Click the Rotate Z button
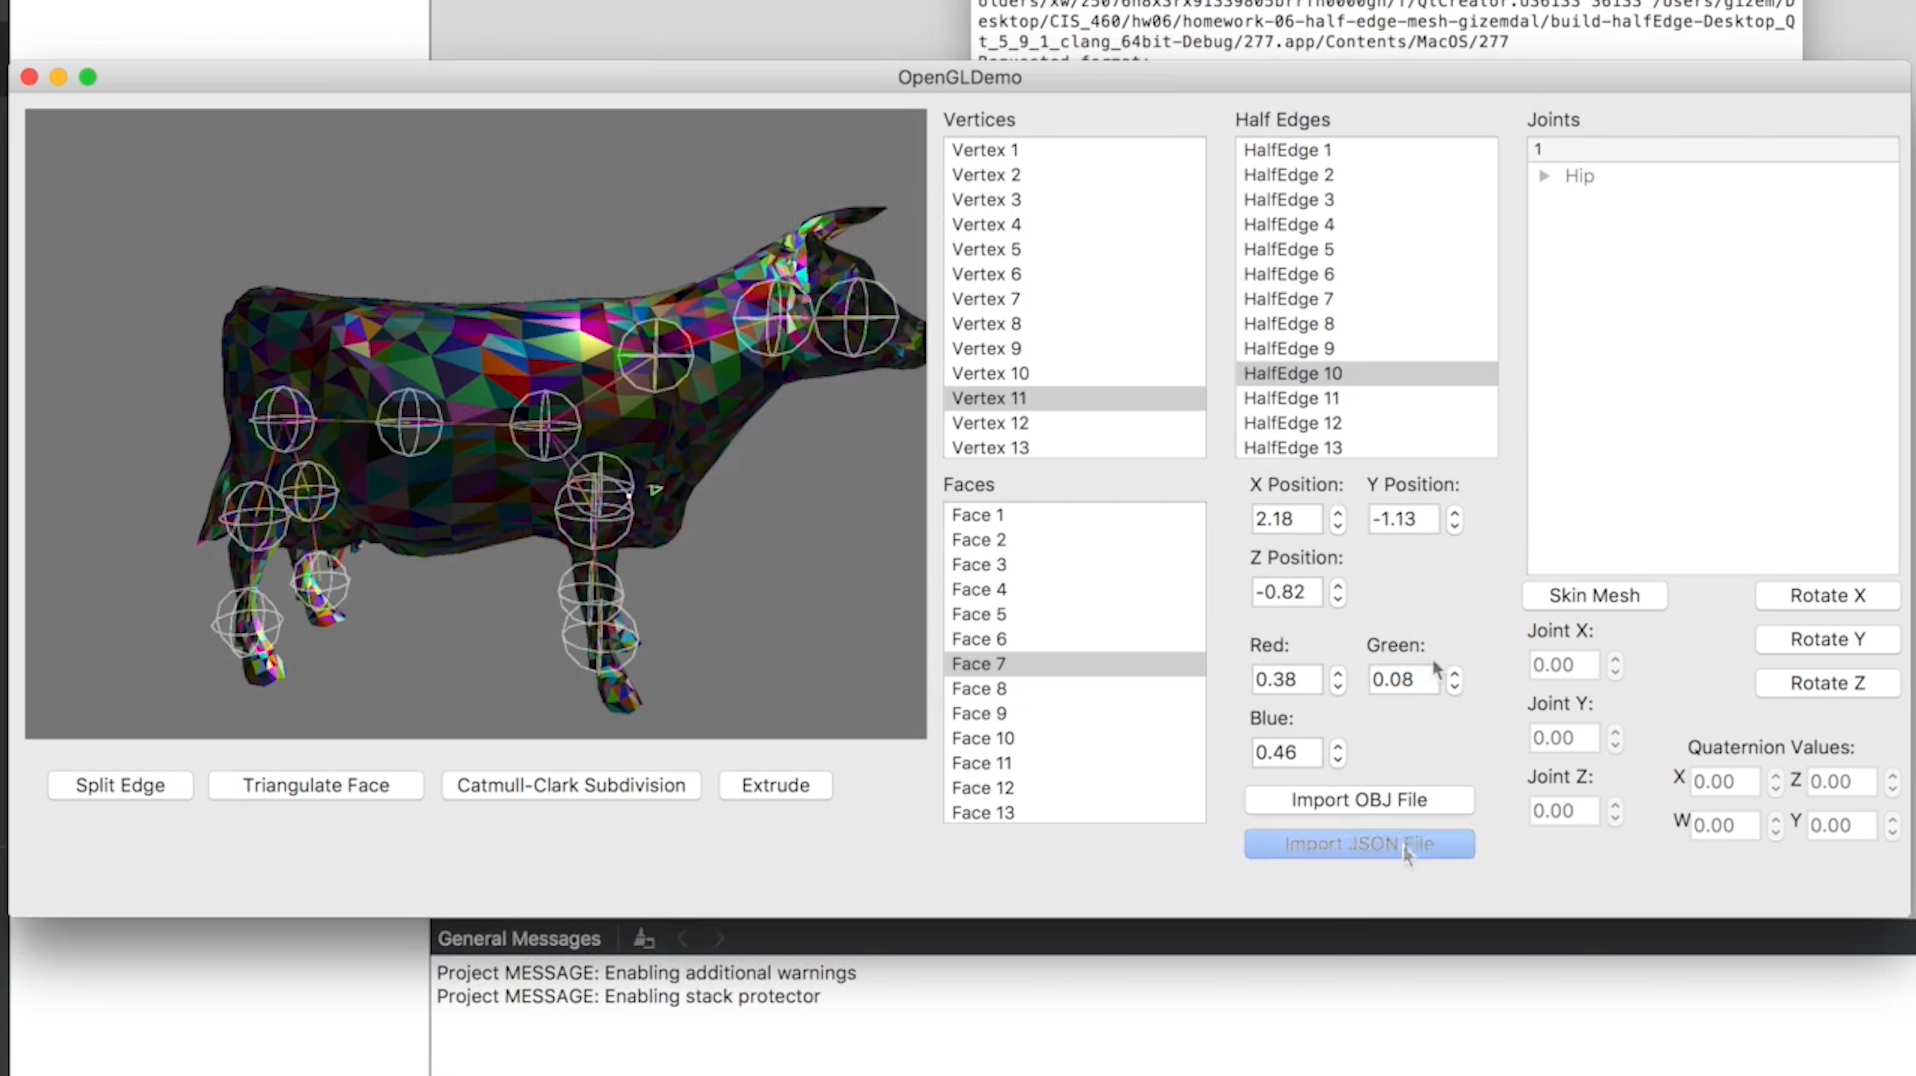 [x=1827, y=683]
